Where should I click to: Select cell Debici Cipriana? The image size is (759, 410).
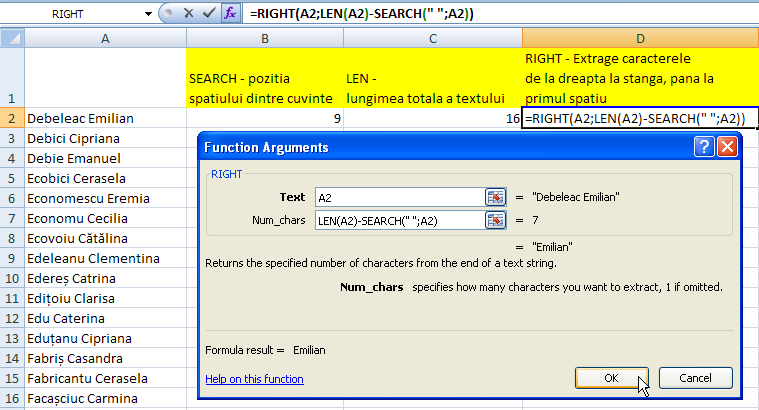tap(105, 138)
